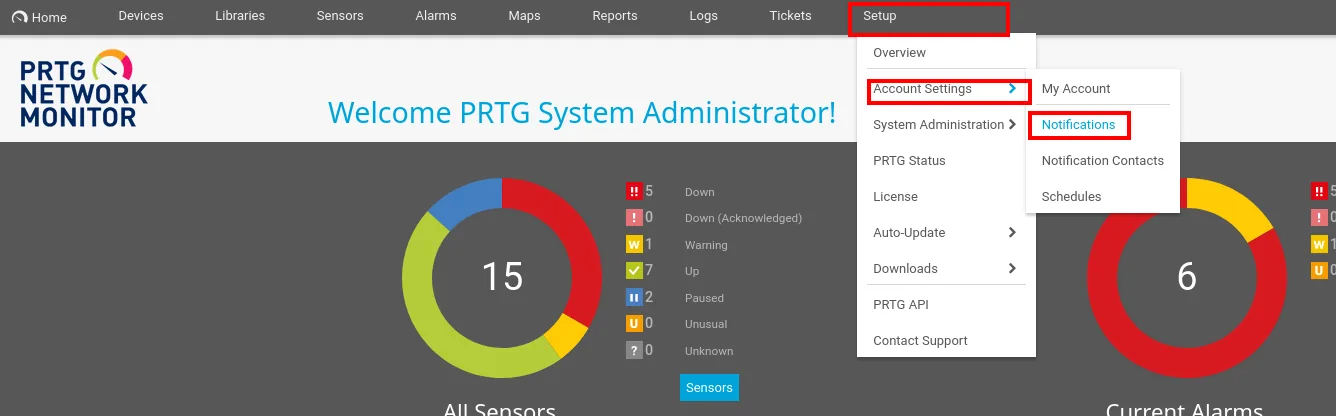Screen dimensions: 1336x416
Task: Click the "Warning" legend label
Action: coord(706,245)
